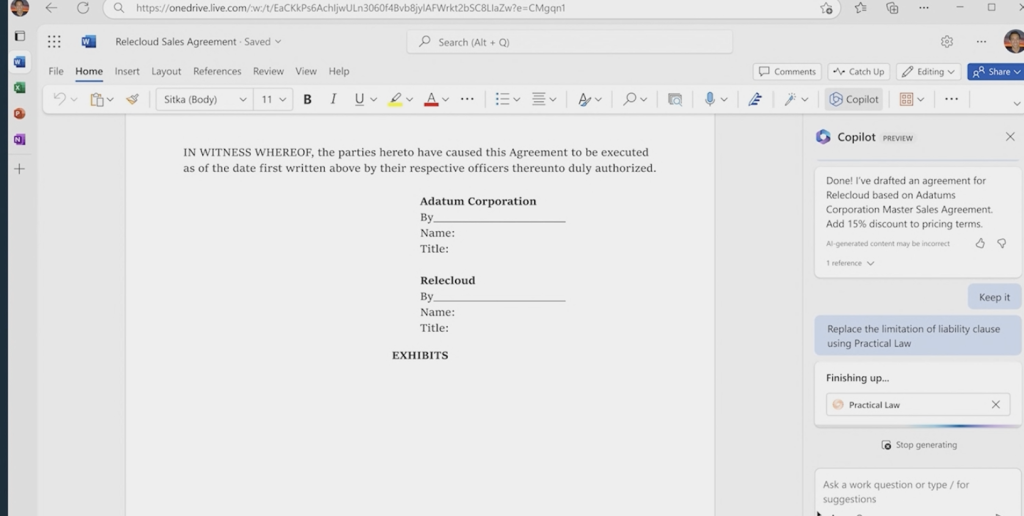Click the Search (Alt + Q) box
The width and height of the screenshot is (1024, 516).
[x=569, y=42]
